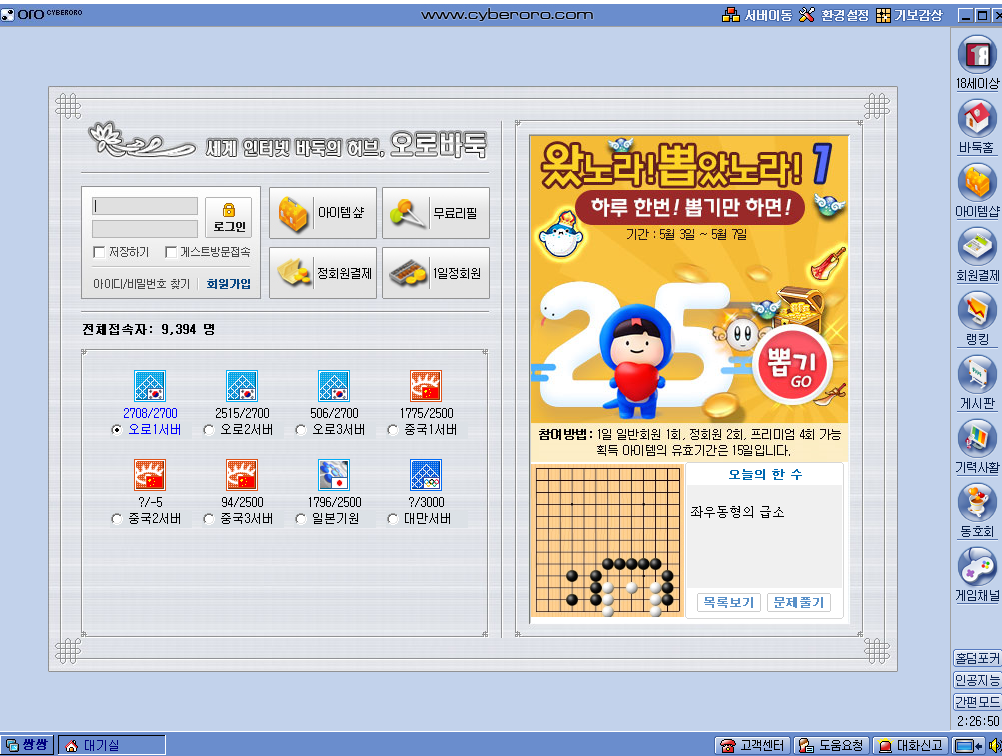The height and width of the screenshot is (756, 1002).
Task: Focus the password input field
Action: coord(144,229)
